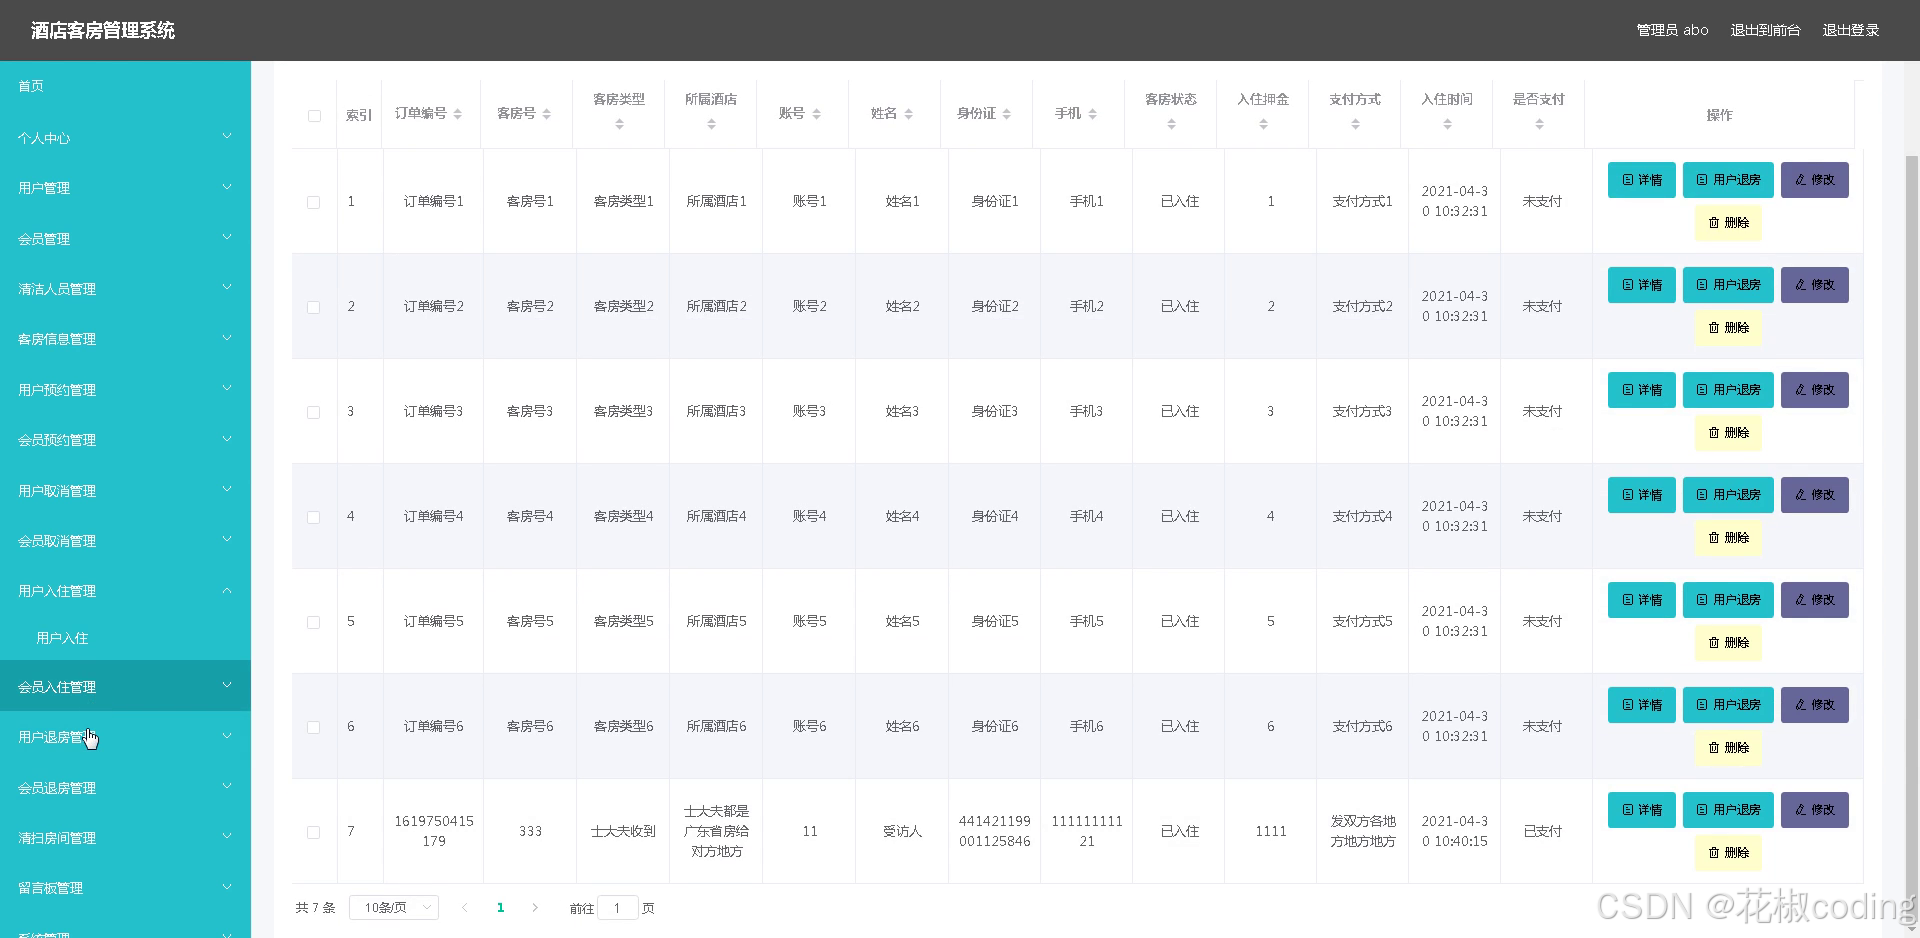Image resolution: width=1920 pixels, height=938 pixels.
Task: Sort by 订单编号 column sort icon
Action: 457,114
